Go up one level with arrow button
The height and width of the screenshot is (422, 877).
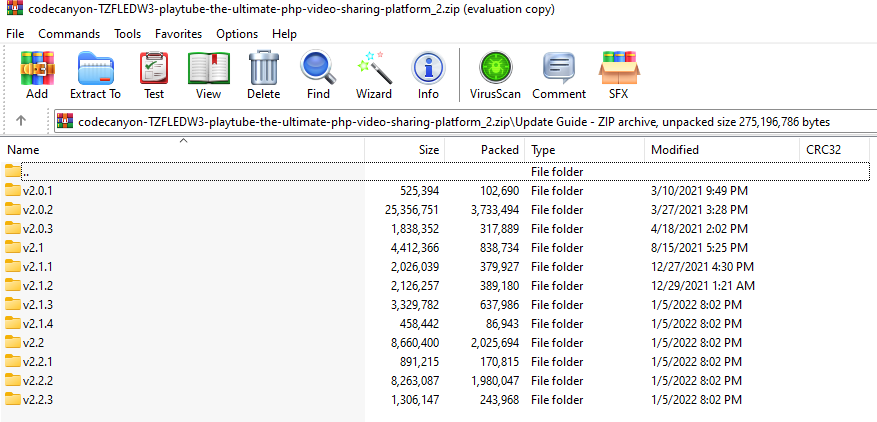click(x=21, y=121)
